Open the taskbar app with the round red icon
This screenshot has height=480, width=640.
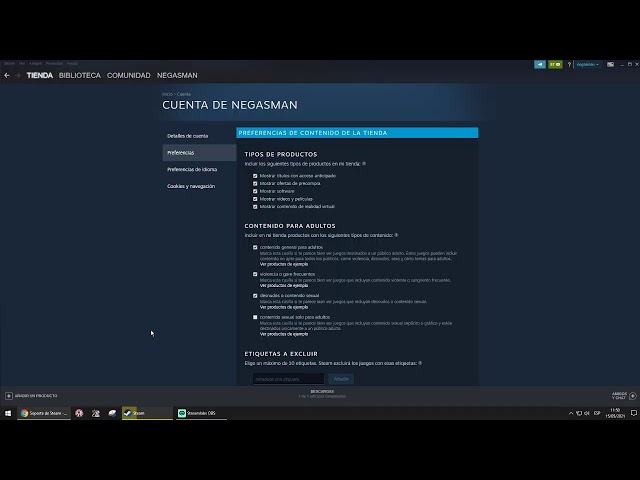click(79, 413)
